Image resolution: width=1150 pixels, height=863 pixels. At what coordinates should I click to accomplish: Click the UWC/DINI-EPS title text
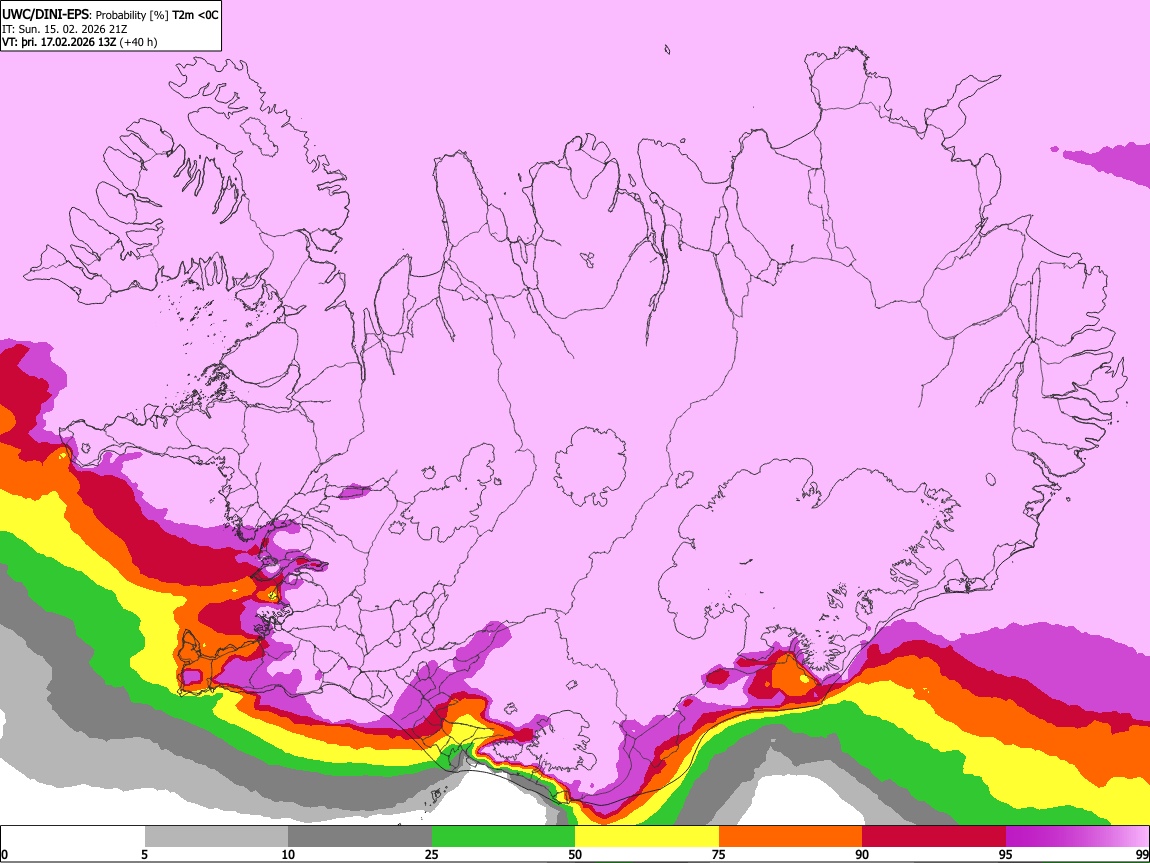[47, 15]
